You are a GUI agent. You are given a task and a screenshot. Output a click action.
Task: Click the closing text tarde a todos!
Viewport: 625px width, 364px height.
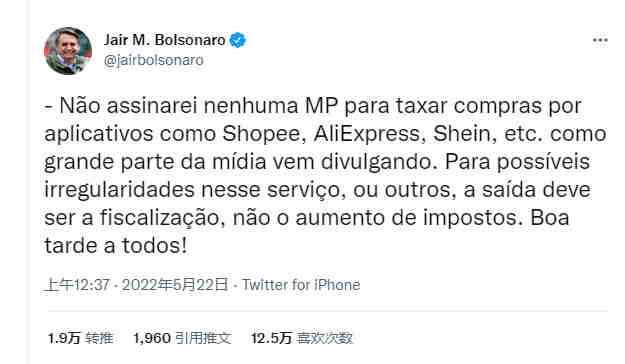pyautogui.click(x=116, y=246)
